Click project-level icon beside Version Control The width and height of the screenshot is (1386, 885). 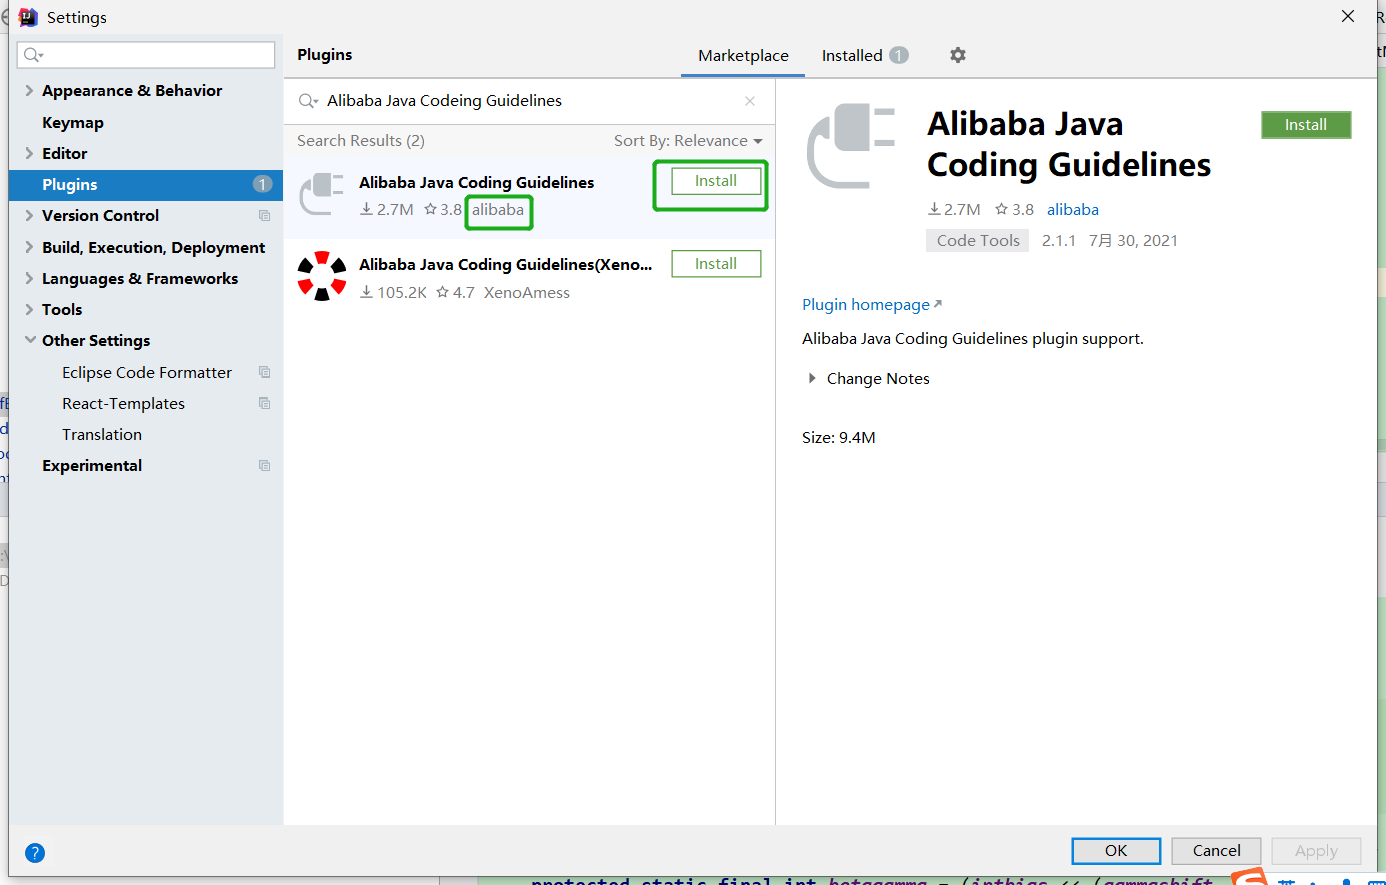[265, 216]
